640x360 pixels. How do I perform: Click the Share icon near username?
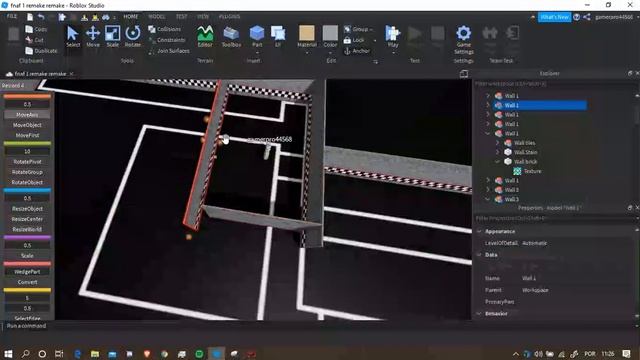pos(587,17)
